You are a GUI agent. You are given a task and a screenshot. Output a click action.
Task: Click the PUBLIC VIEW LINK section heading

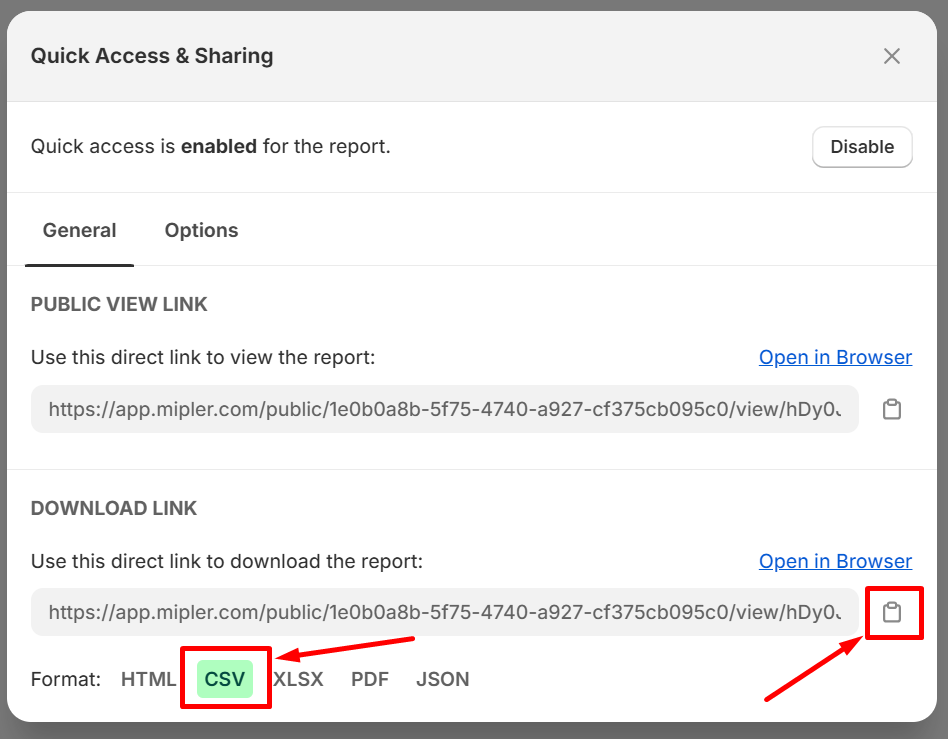(x=119, y=305)
